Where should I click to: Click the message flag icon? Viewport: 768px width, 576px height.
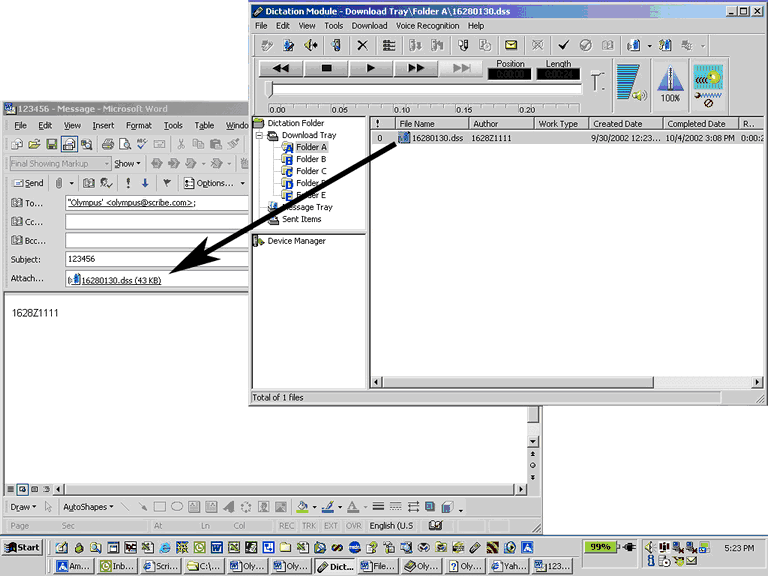coord(167,183)
